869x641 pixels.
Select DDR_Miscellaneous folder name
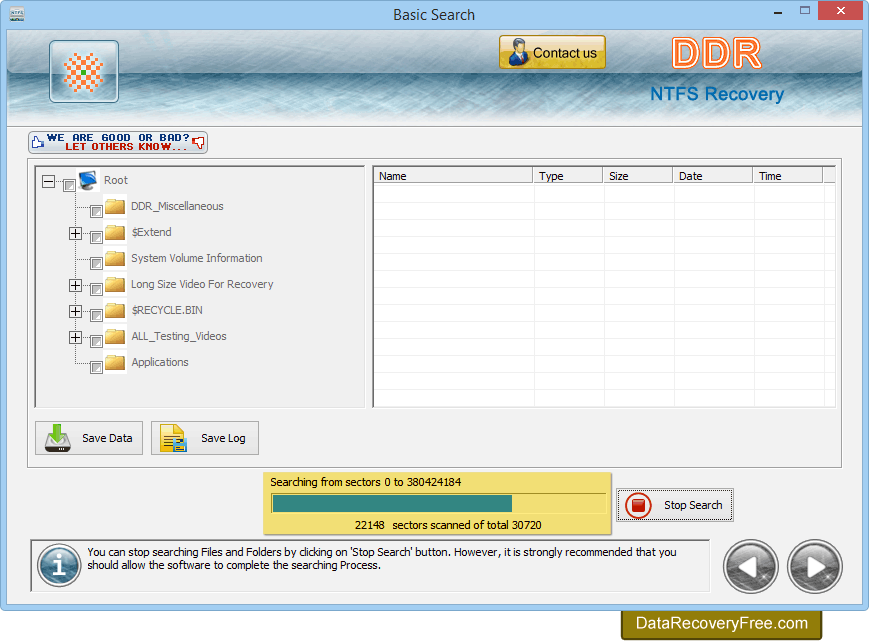(177, 206)
